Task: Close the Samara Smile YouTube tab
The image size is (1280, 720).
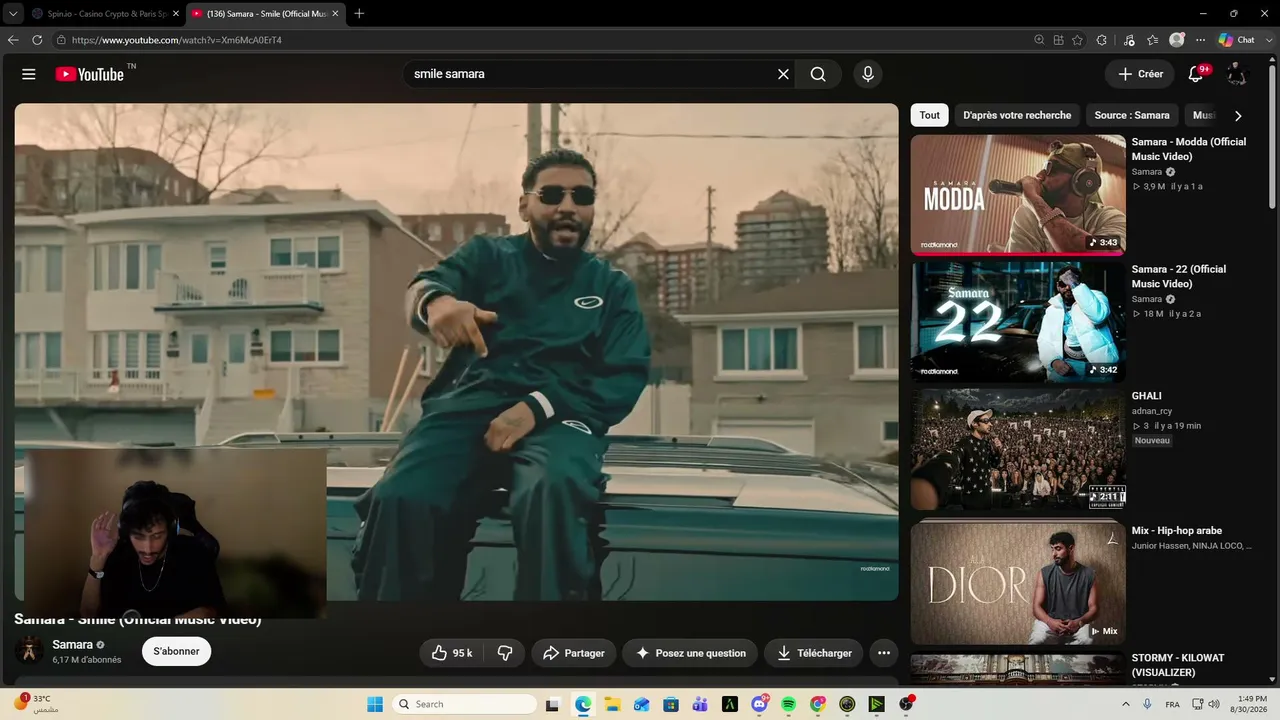Action: tap(335, 13)
